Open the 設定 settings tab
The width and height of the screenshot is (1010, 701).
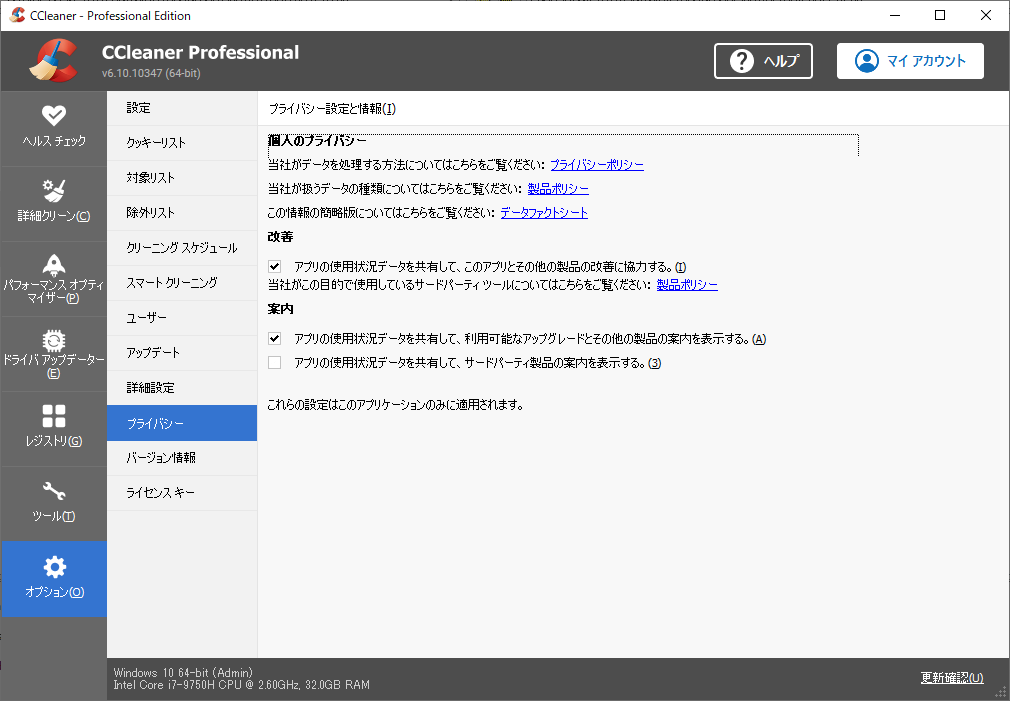(182, 108)
